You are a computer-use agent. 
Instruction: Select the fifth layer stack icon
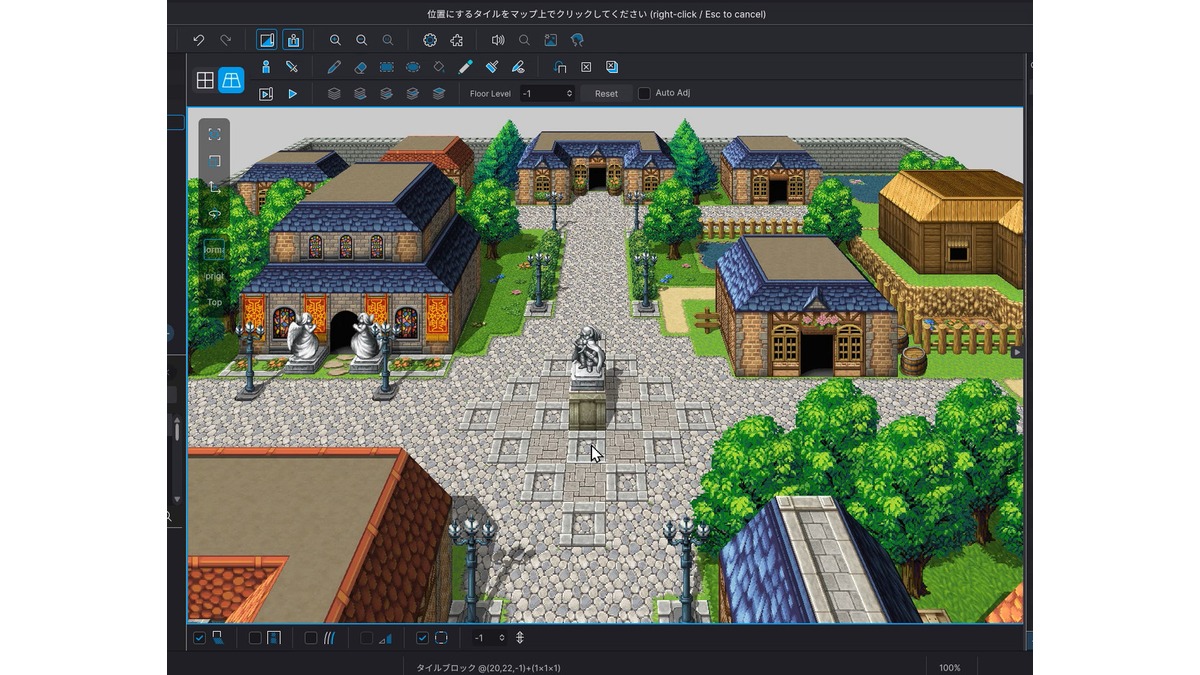point(438,94)
